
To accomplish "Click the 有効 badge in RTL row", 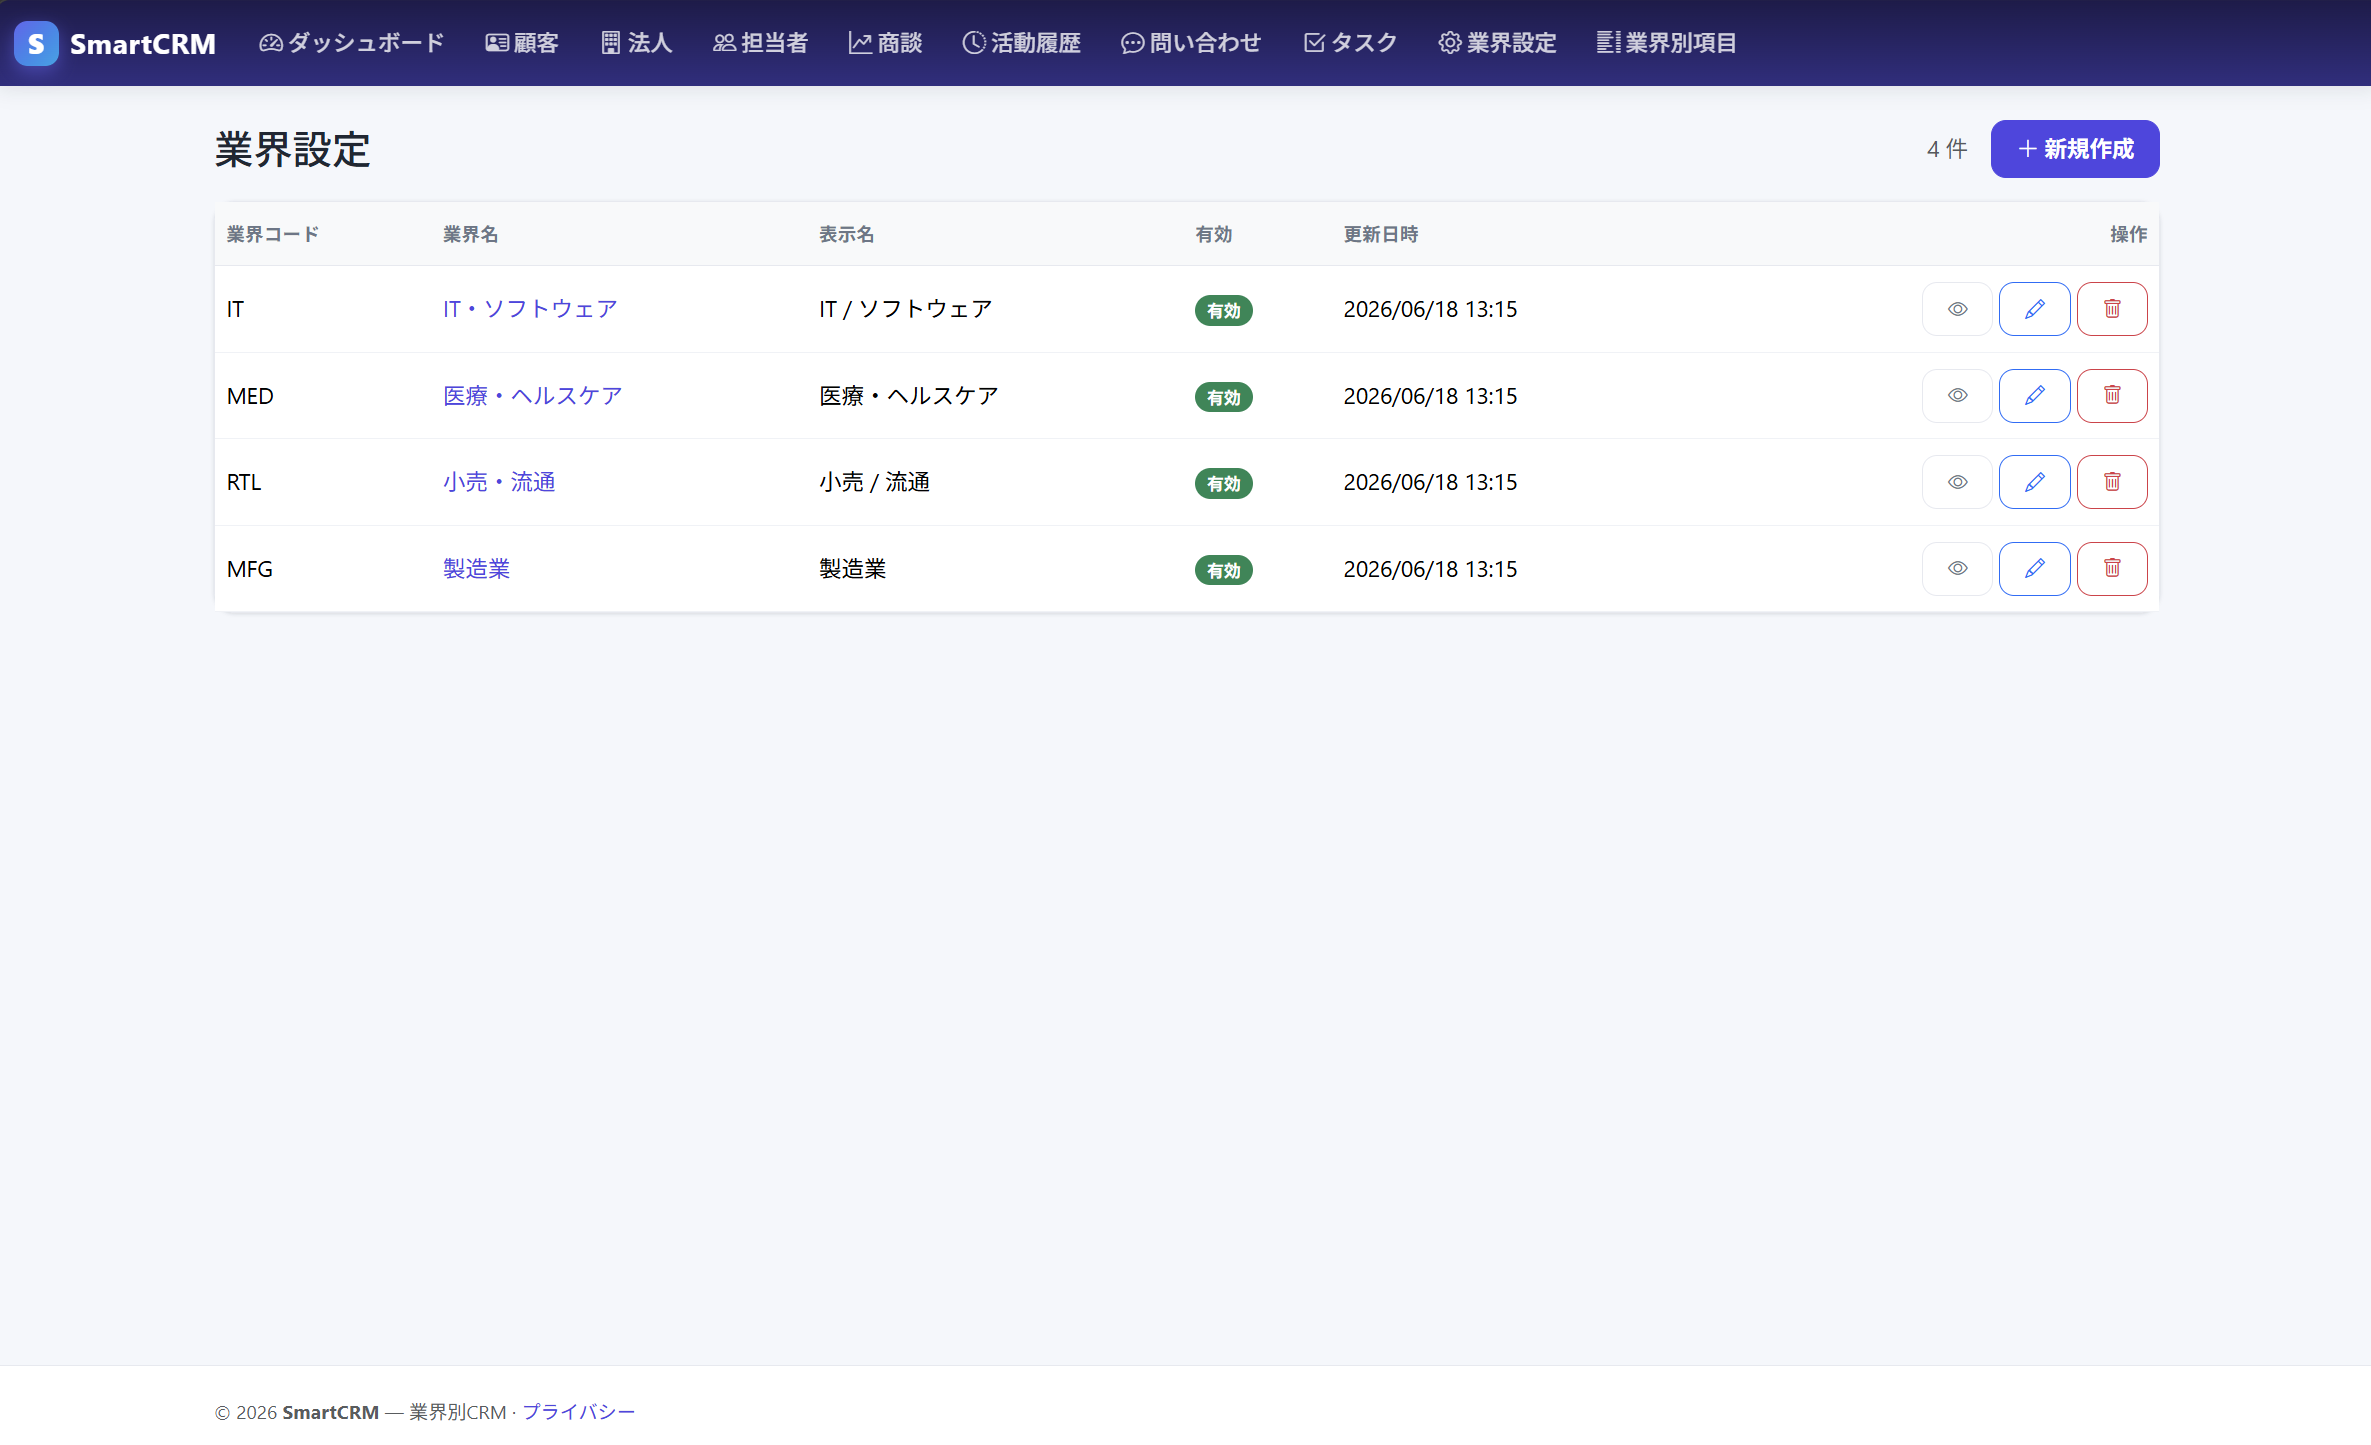I will (1223, 484).
